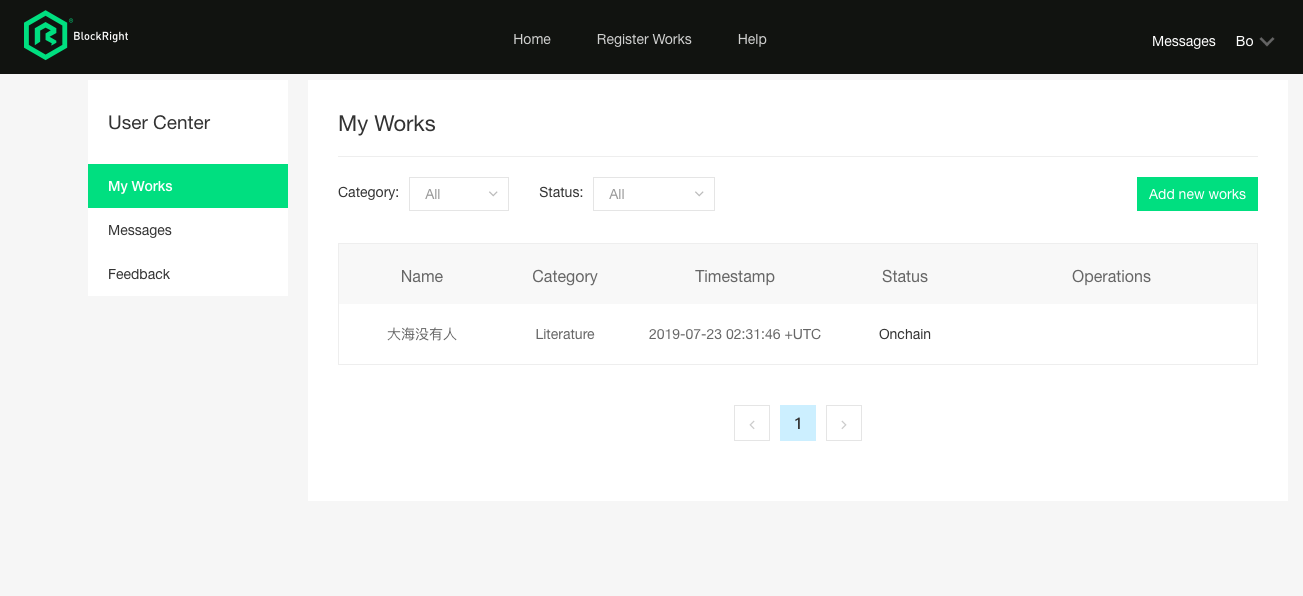The width and height of the screenshot is (1303, 596).
Task: Open Messages in the top header
Action: click(x=1184, y=41)
